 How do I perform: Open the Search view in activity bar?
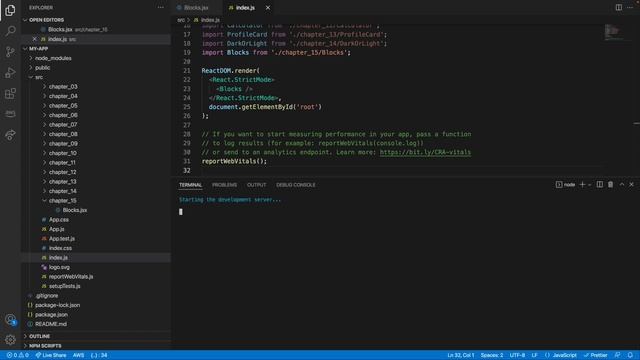tap(10, 31)
